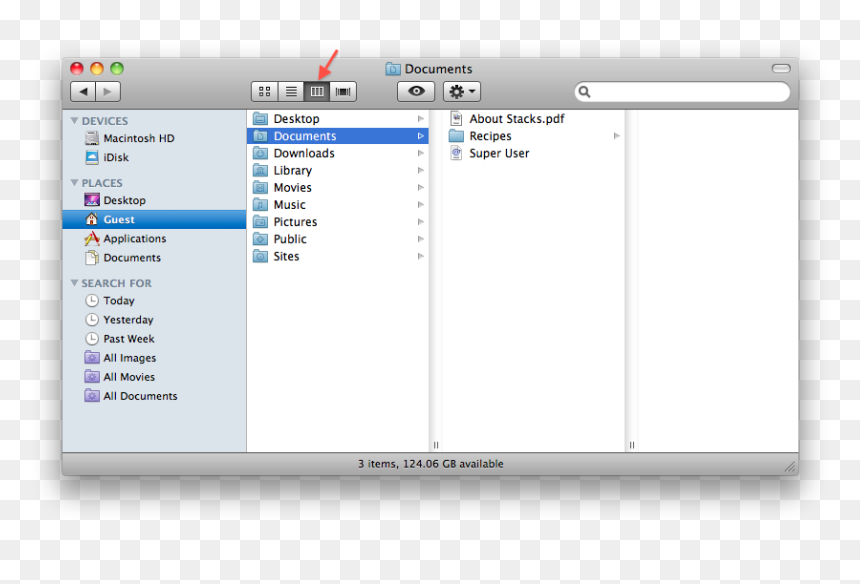The image size is (860, 584).
Task: Select the Music folder
Action: [x=338, y=205]
